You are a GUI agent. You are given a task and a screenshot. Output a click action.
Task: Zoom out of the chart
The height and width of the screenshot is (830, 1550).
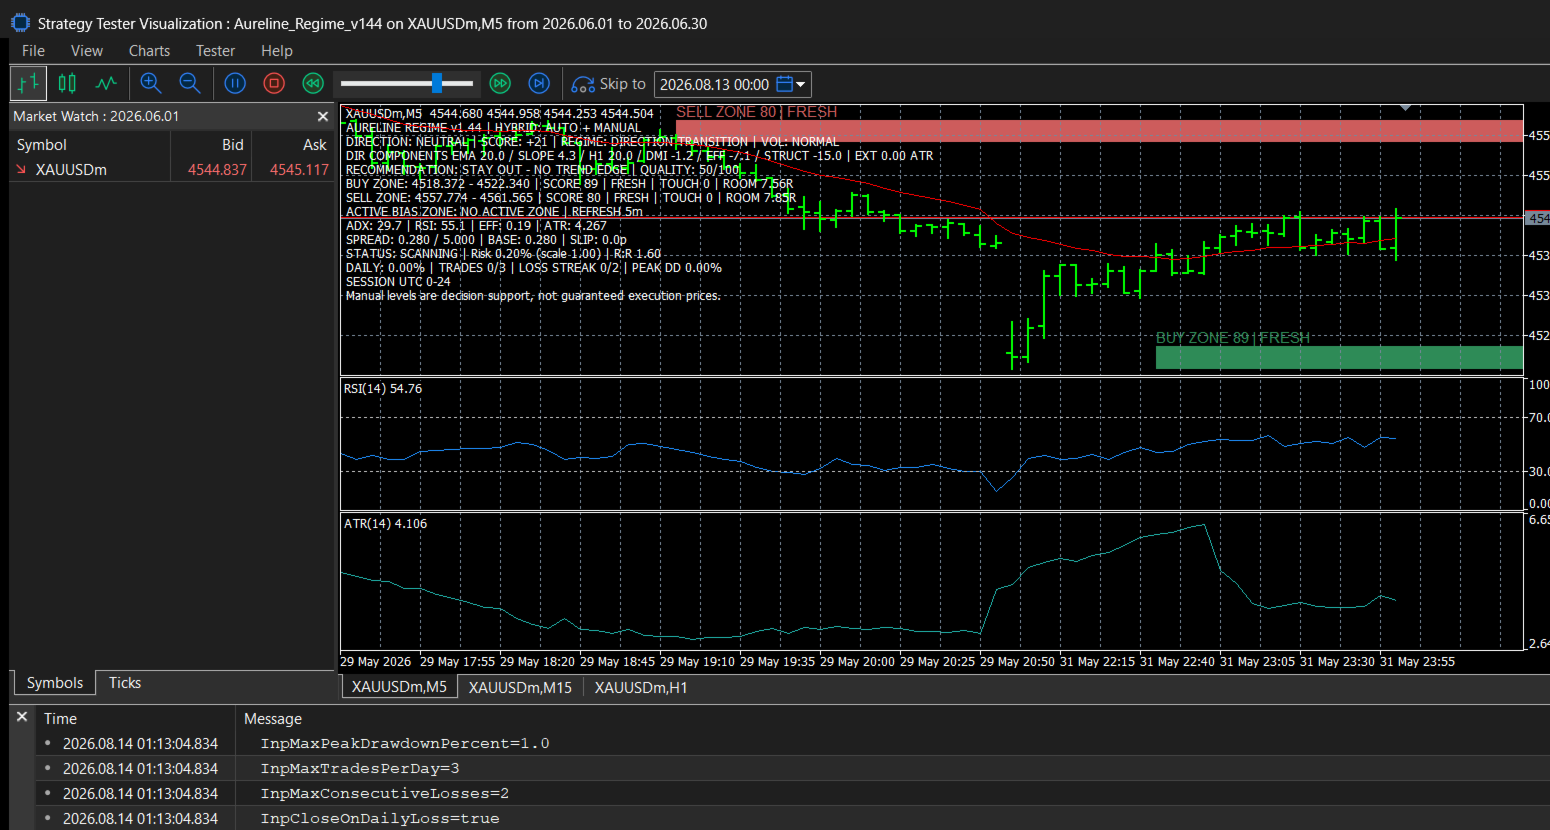(x=190, y=83)
